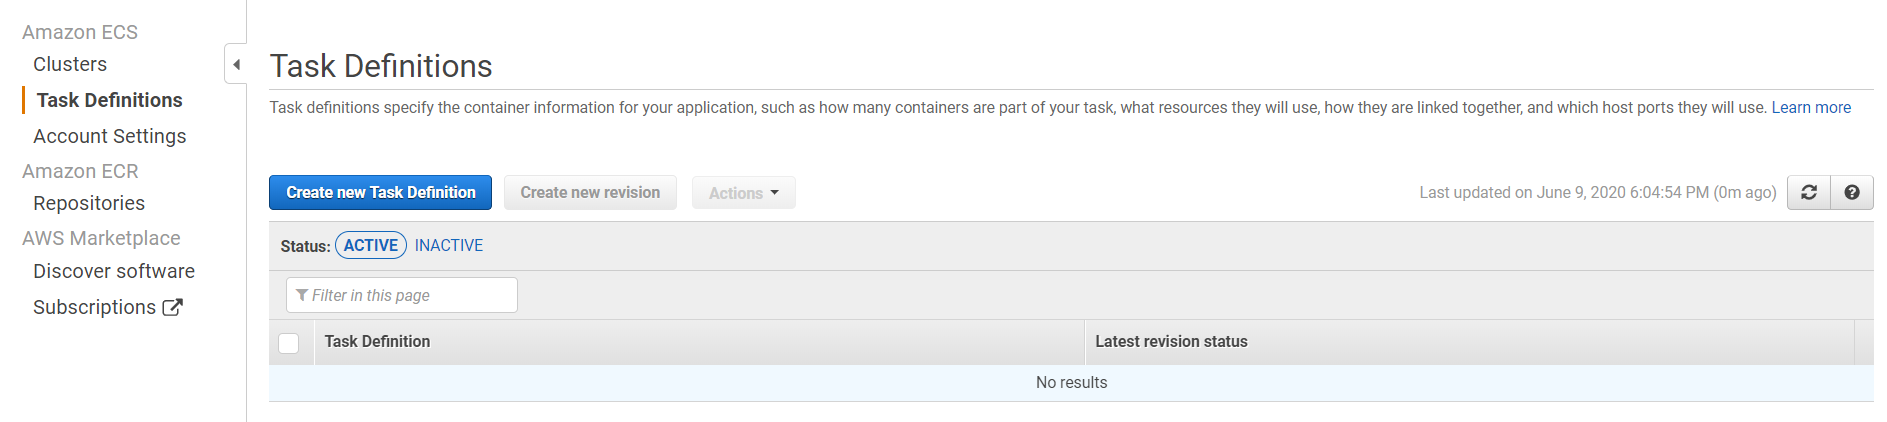Go to Account Settings
The height and width of the screenshot is (422, 1887).
pyautogui.click(x=109, y=136)
